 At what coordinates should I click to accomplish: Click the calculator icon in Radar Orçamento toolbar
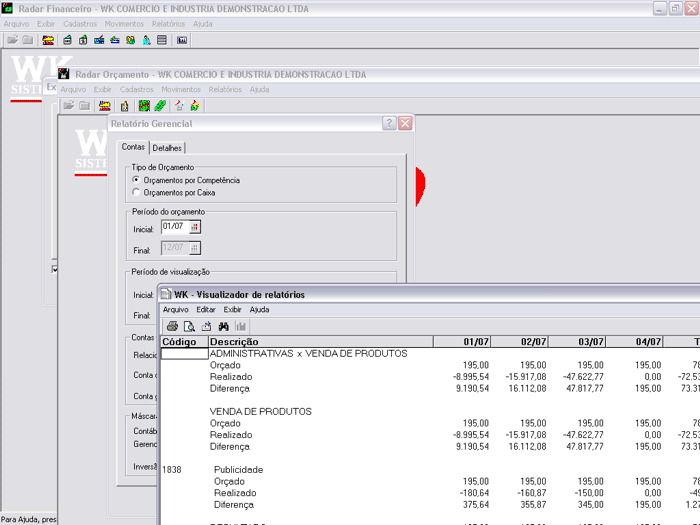pos(125,105)
